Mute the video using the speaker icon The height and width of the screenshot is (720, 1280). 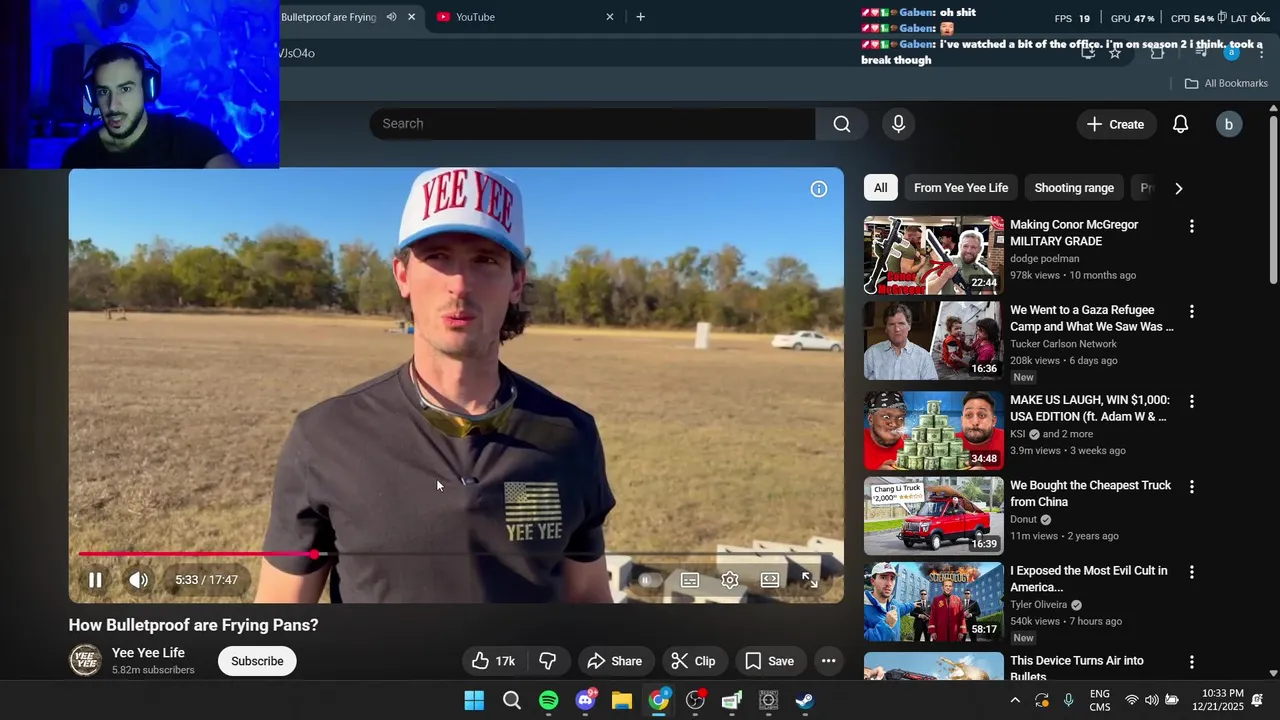tap(139, 580)
